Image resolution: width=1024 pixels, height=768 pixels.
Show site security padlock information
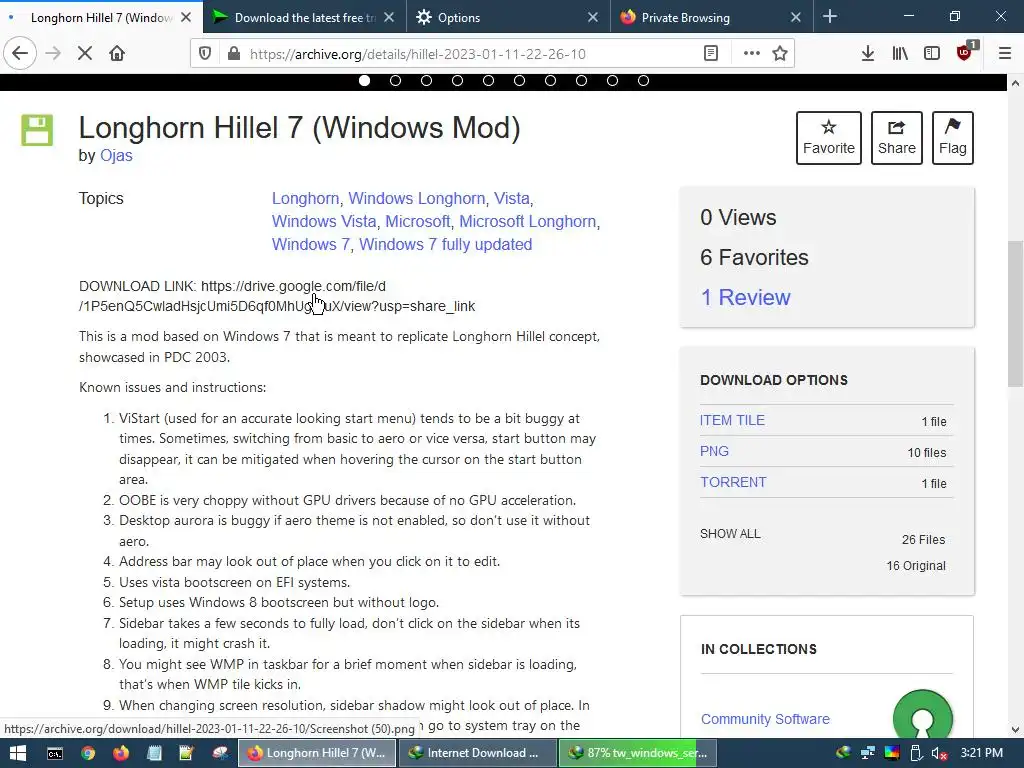[234, 54]
